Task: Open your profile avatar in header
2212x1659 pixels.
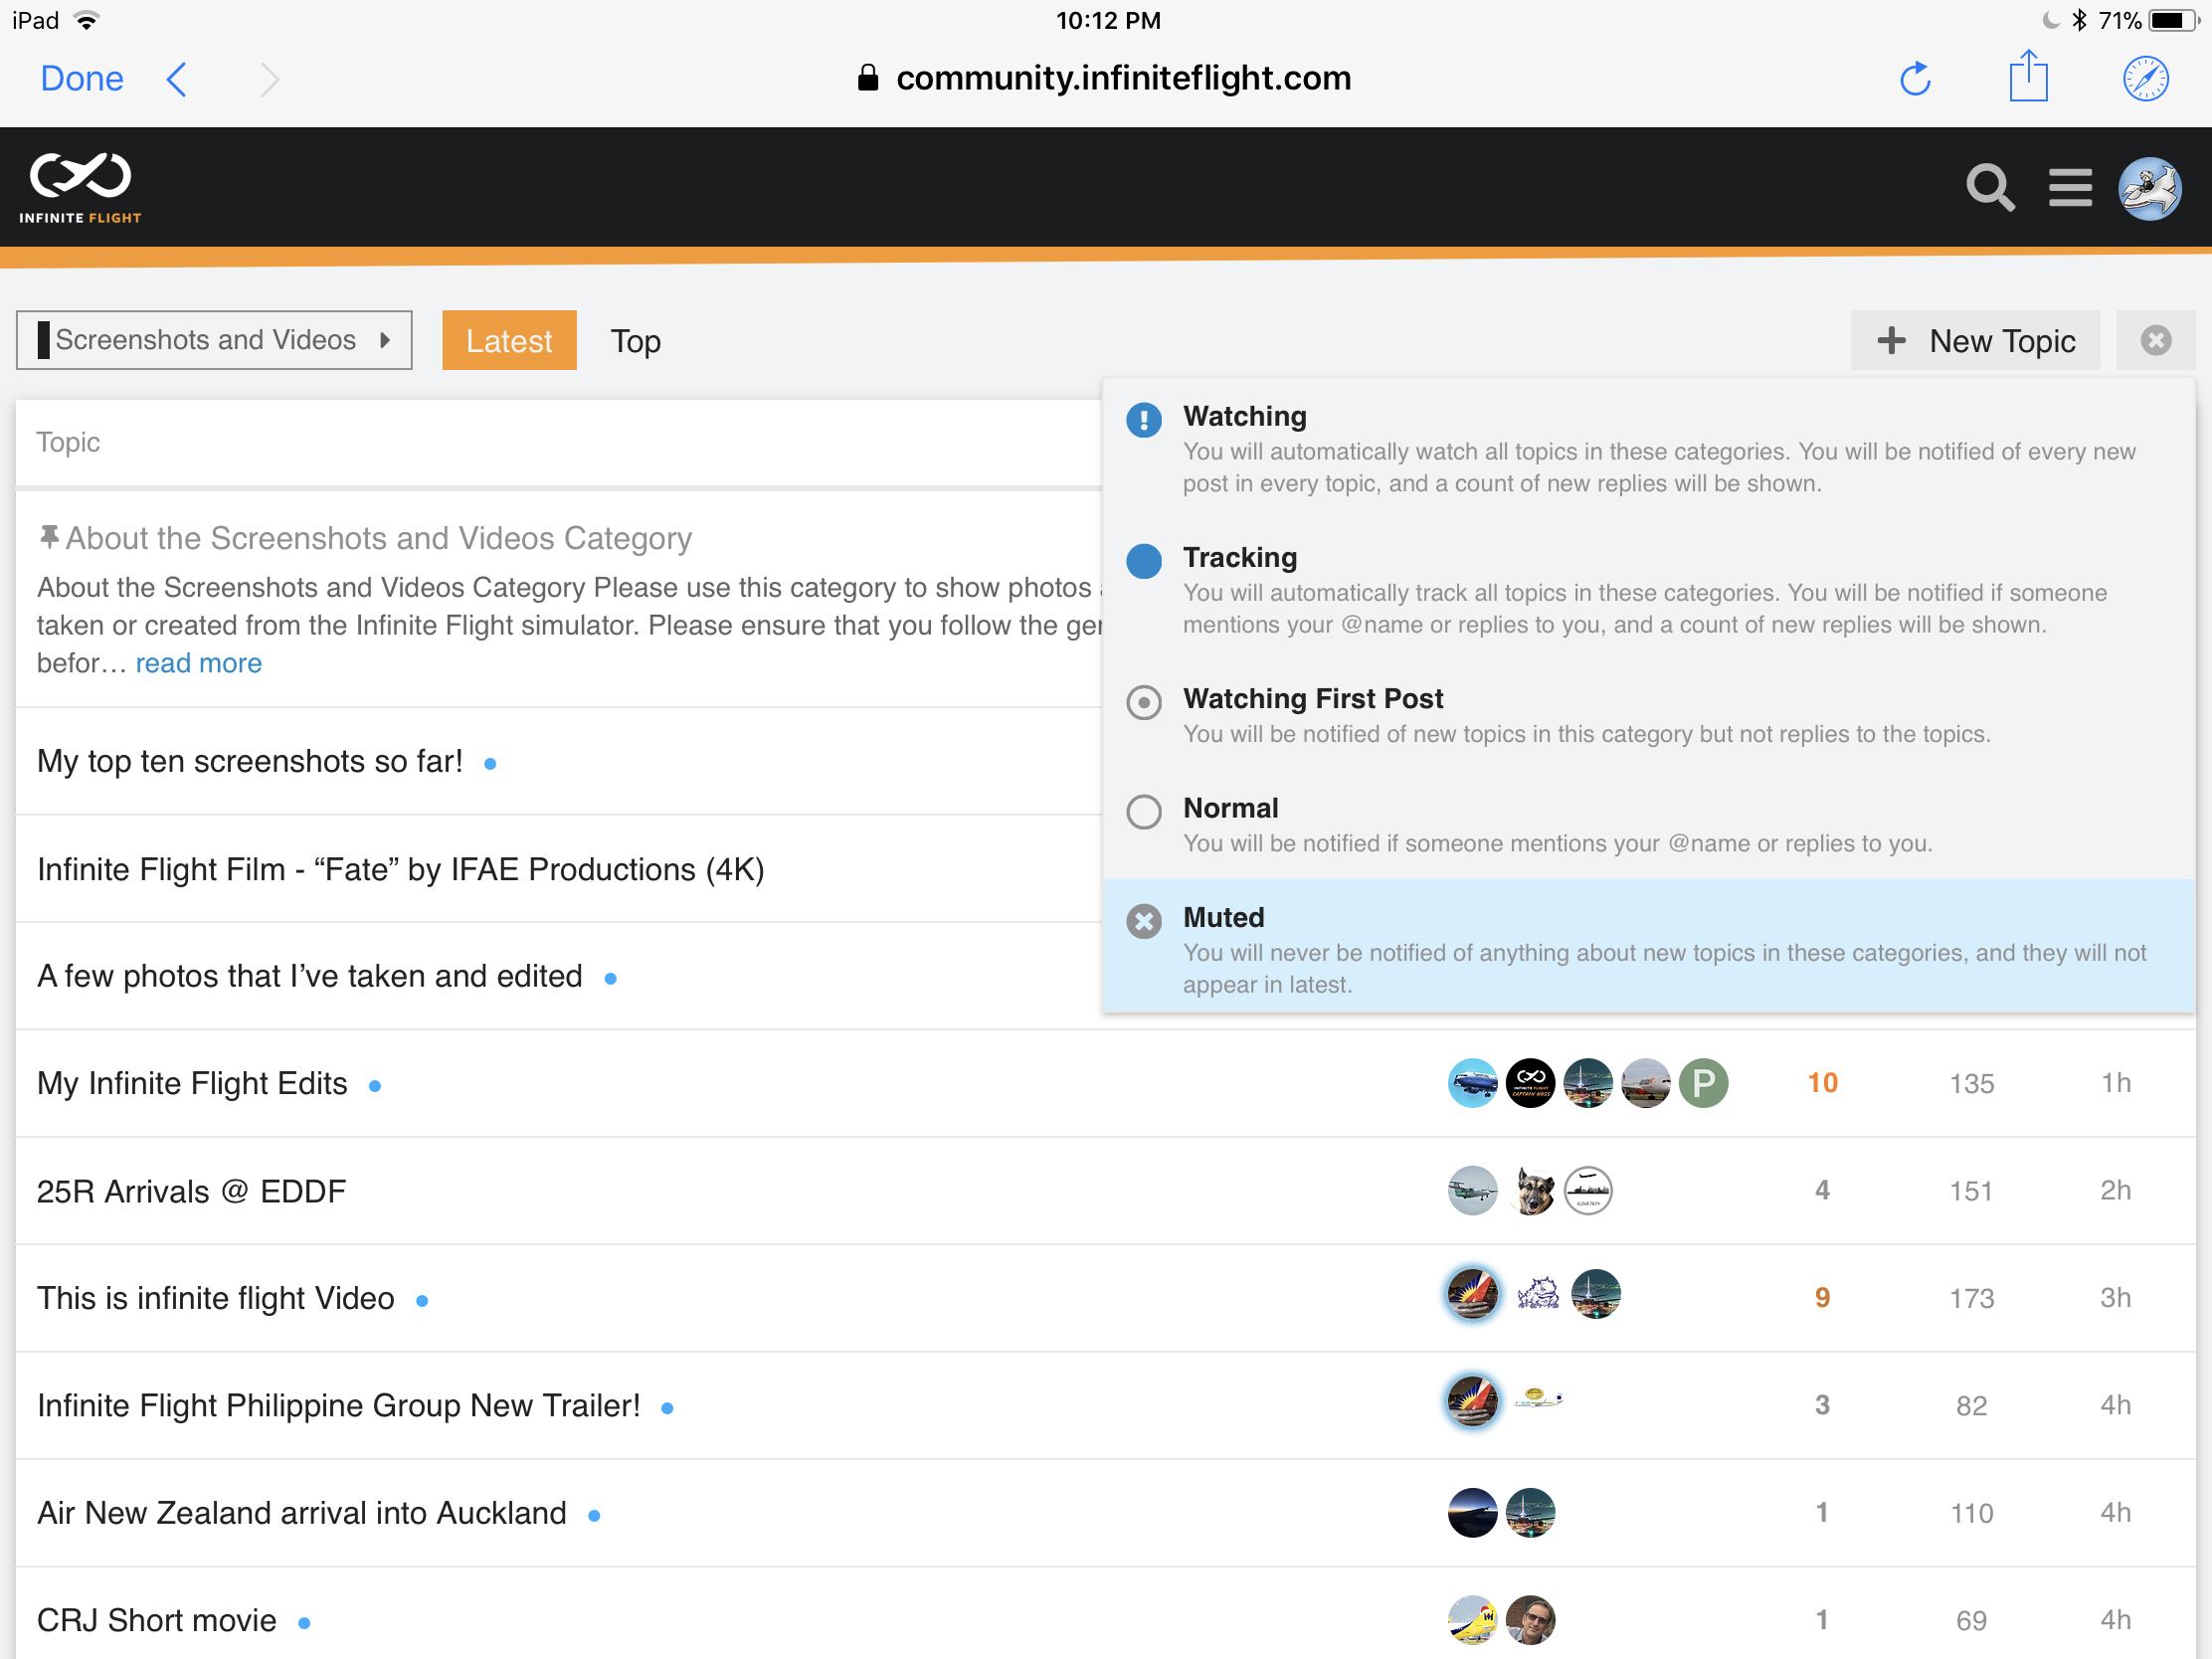Action: [x=2149, y=187]
